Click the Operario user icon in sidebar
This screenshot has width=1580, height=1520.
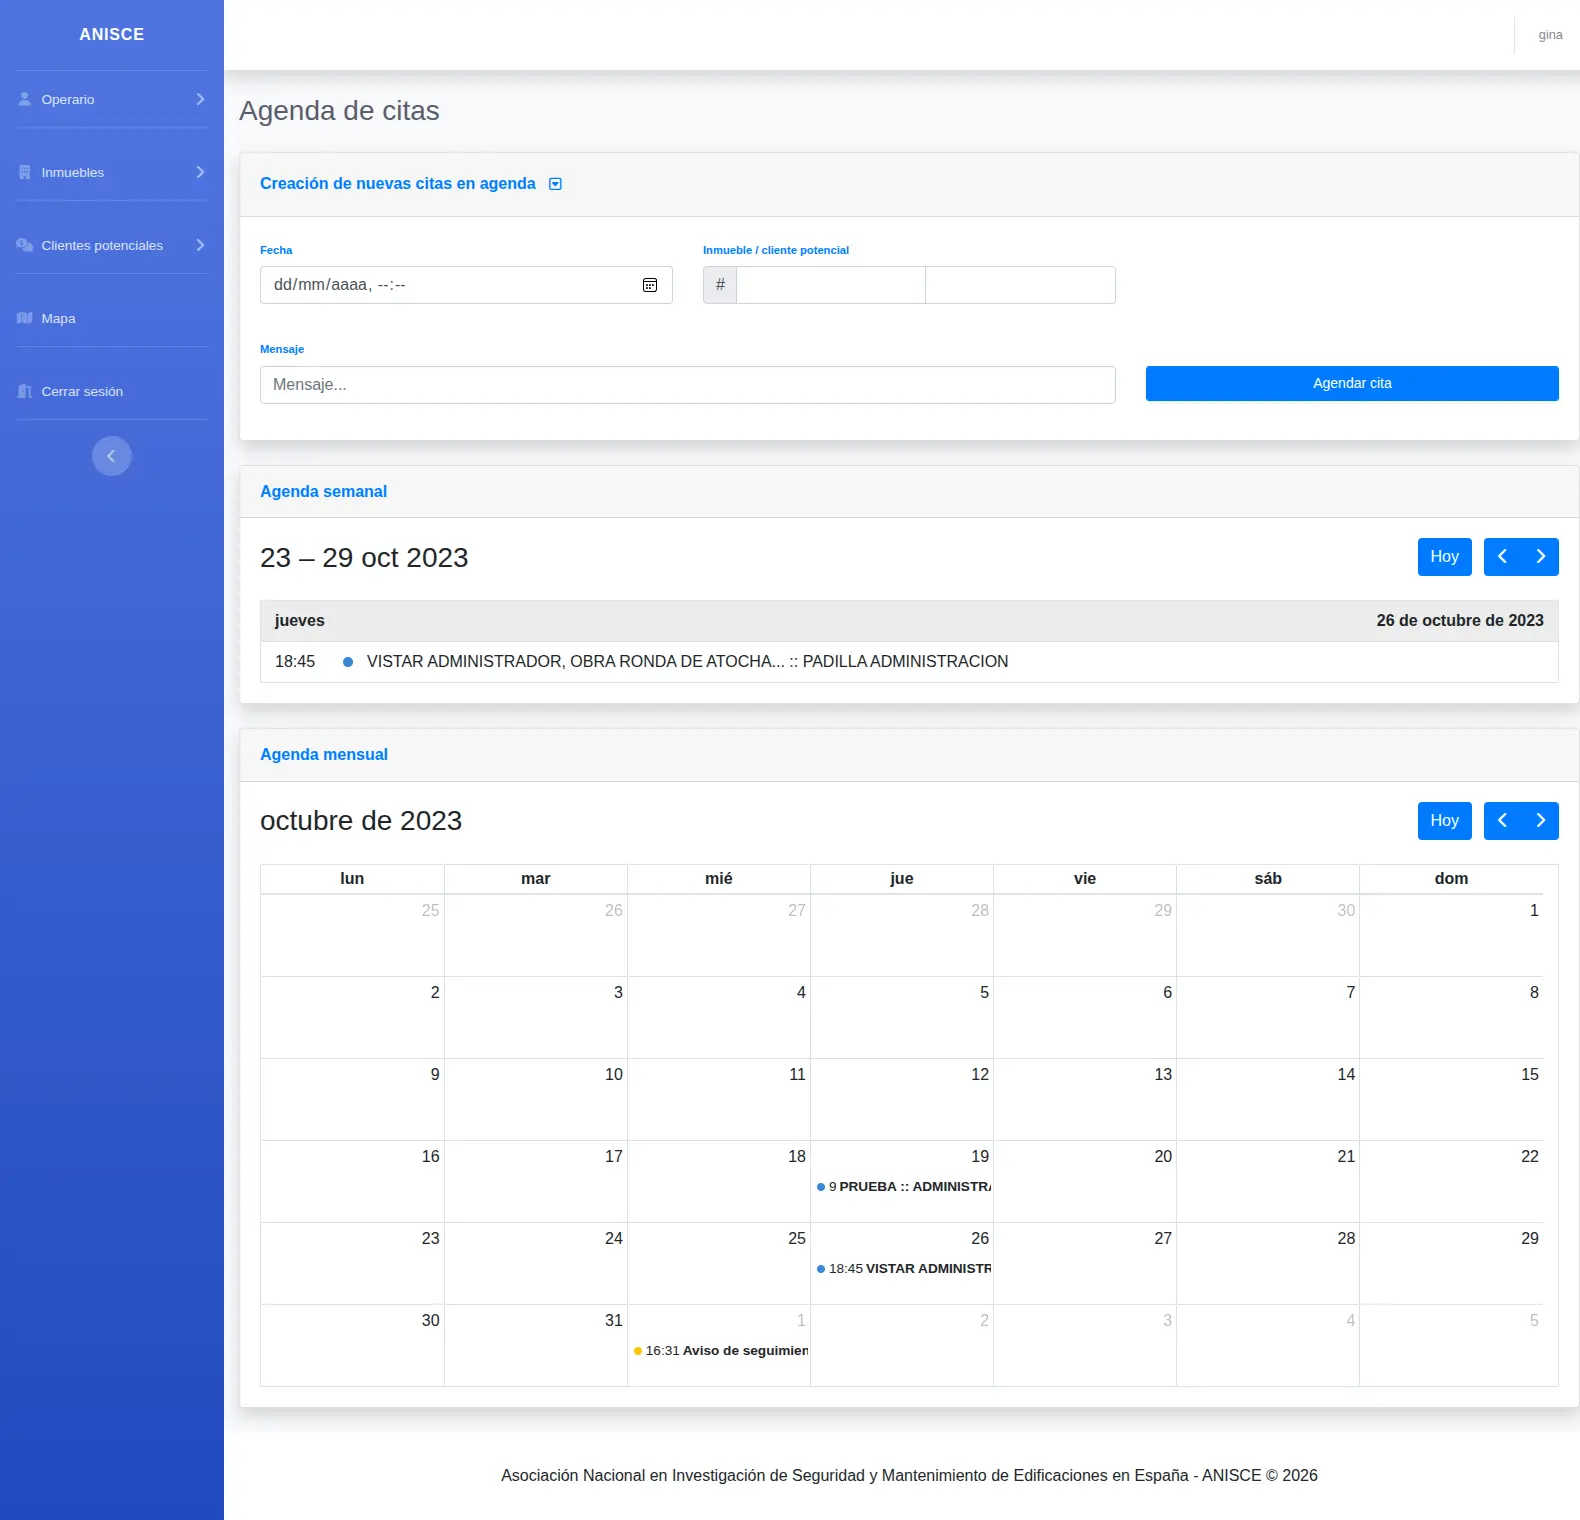[x=25, y=99]
